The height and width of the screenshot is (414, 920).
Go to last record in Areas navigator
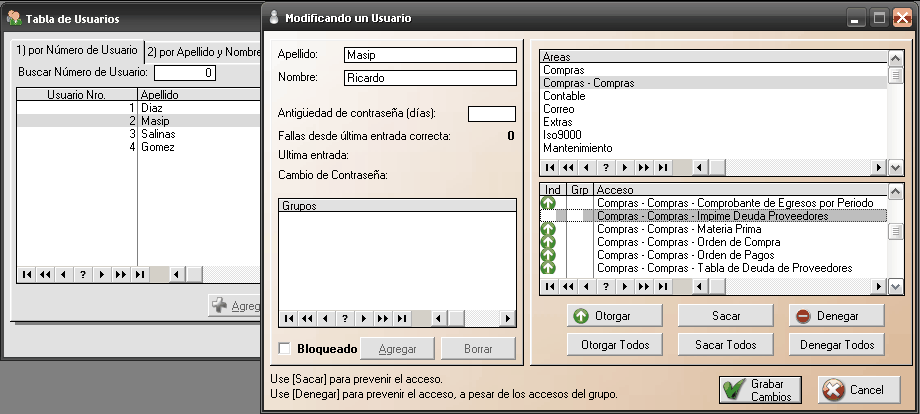click(x=662, y=167)
